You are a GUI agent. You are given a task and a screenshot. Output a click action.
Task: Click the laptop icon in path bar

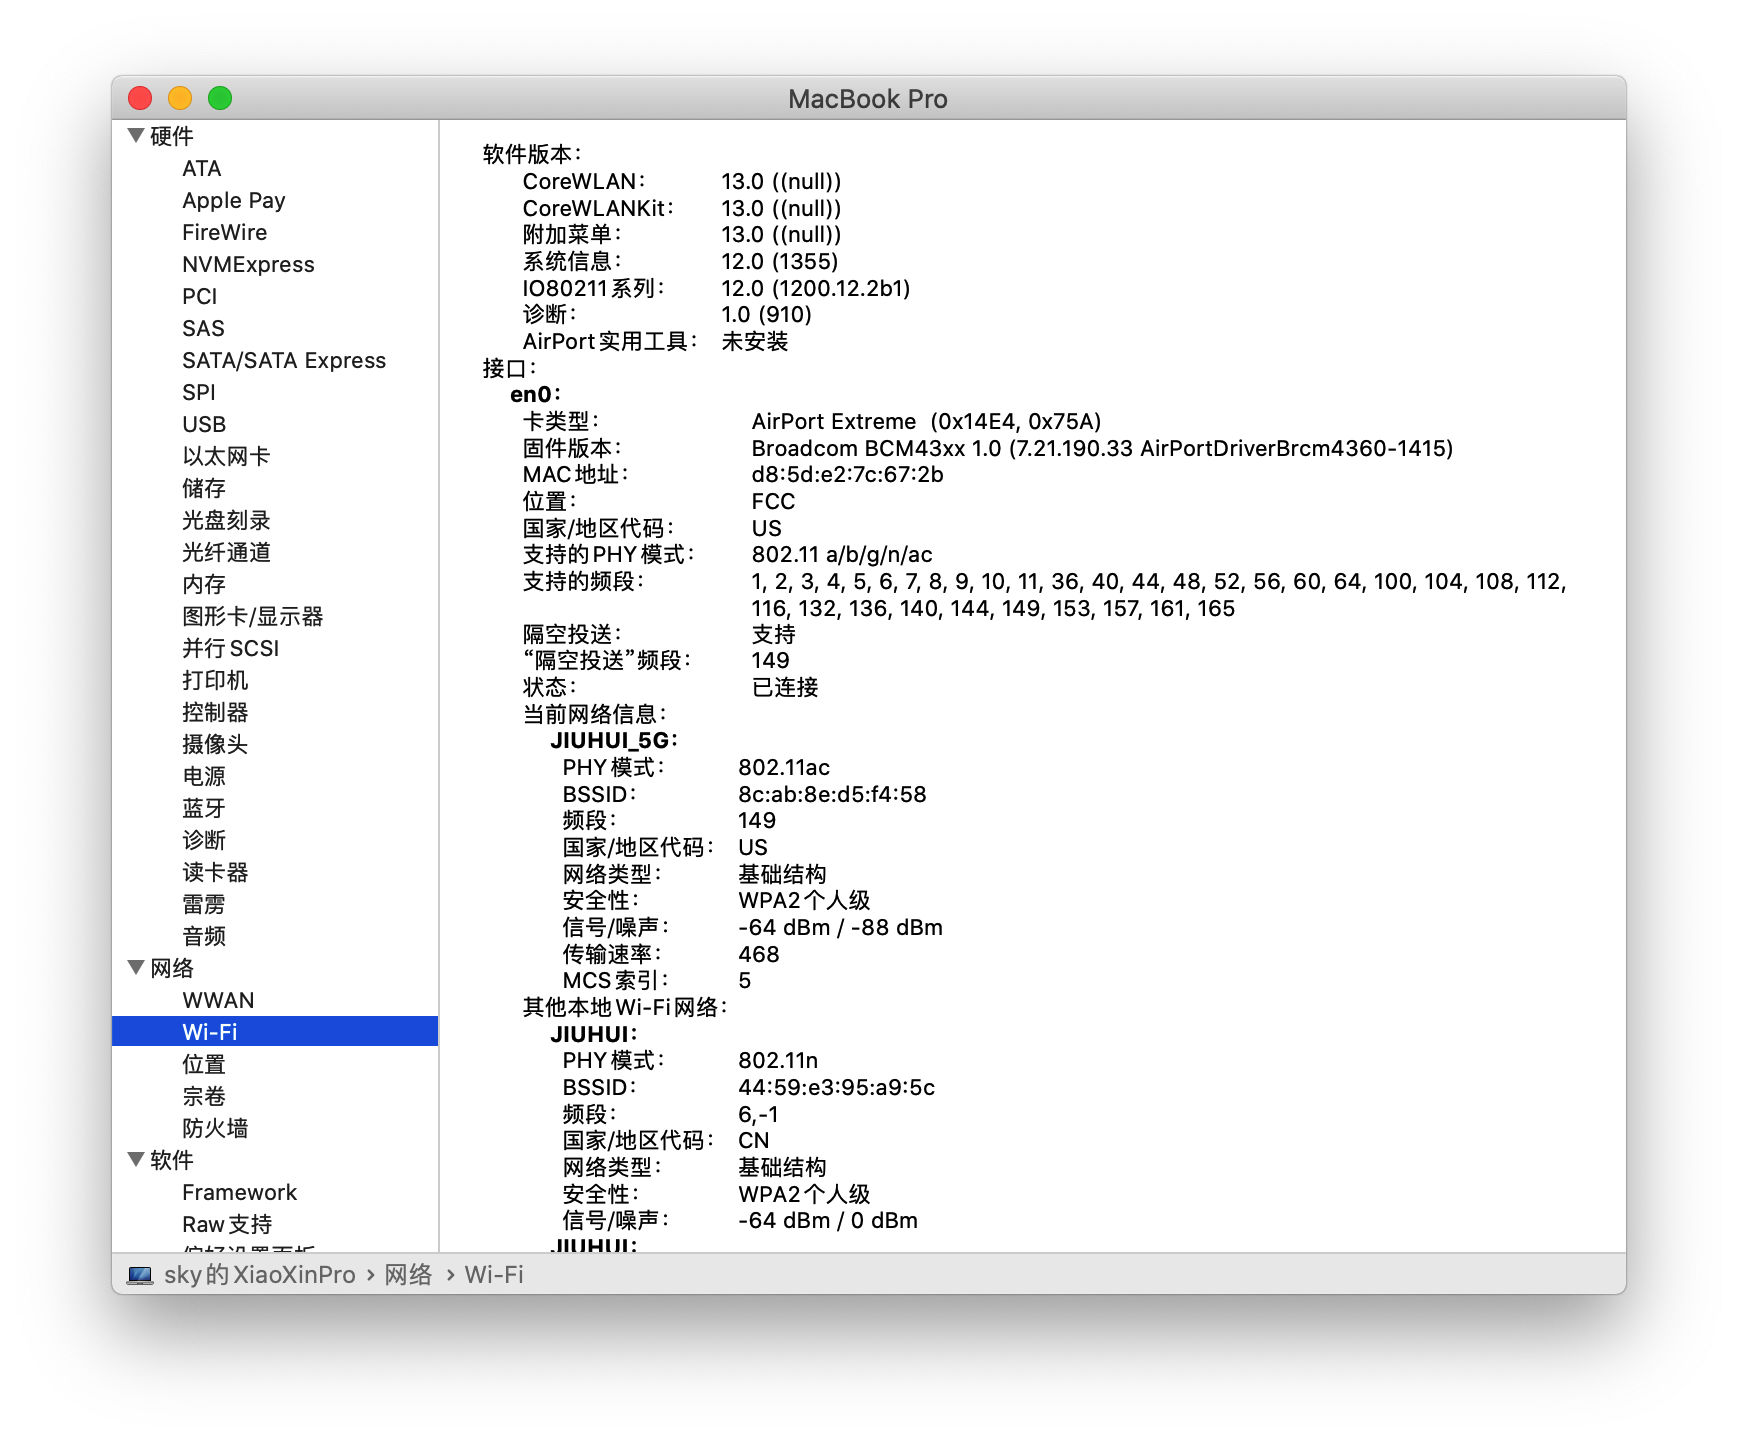point(140,1275)
